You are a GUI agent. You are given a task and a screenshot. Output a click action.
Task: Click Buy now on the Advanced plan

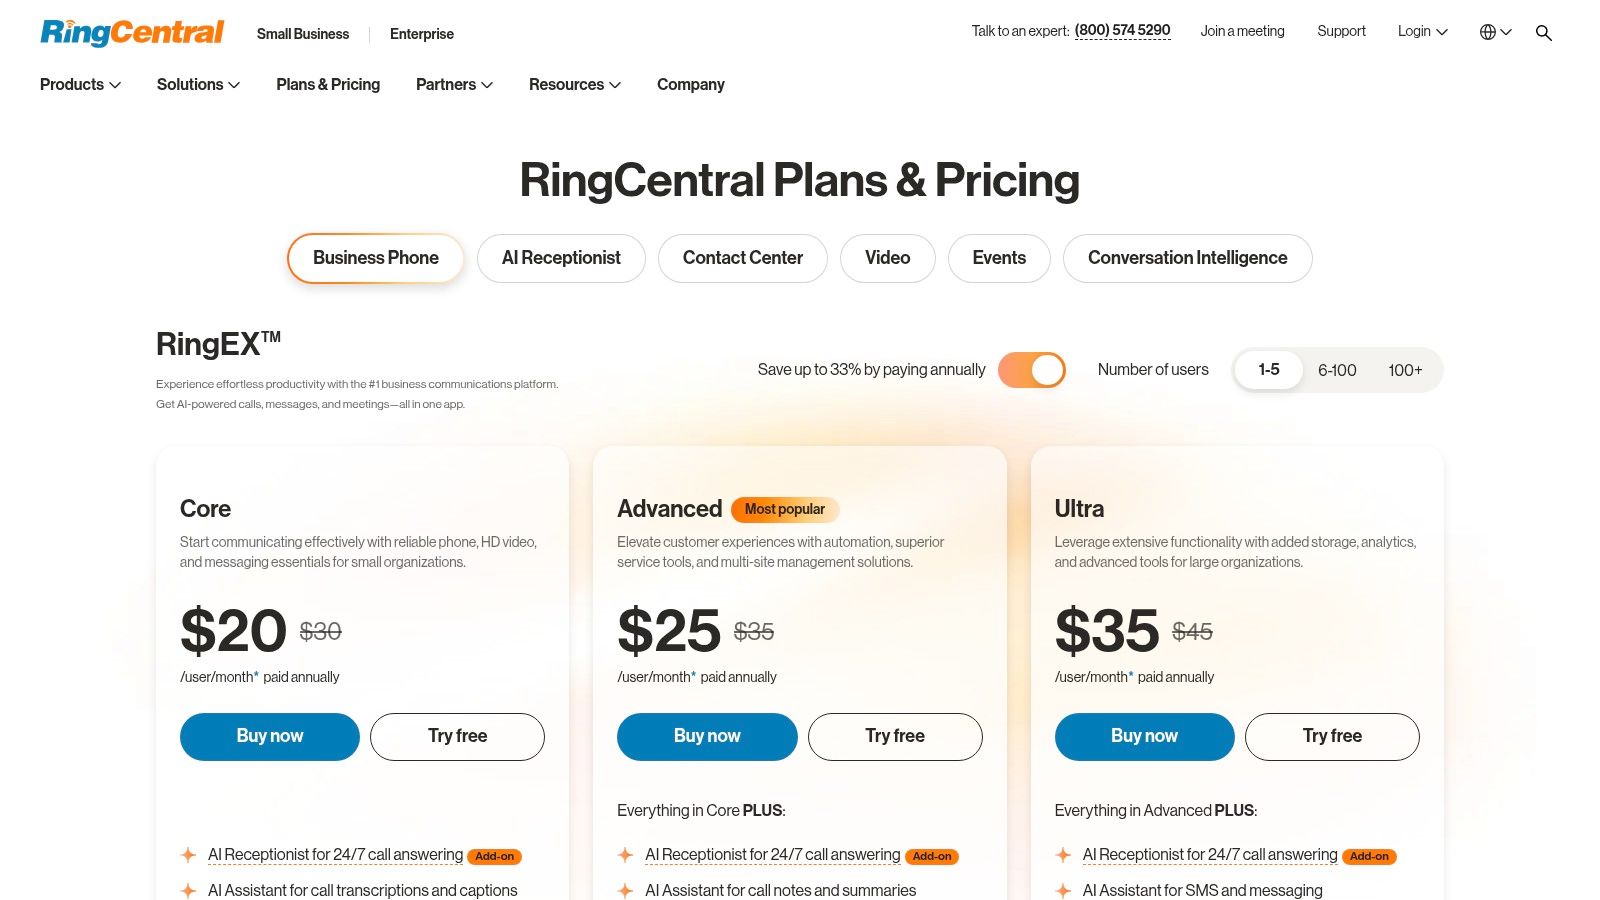pyautogui.click(x=706, y=736)
